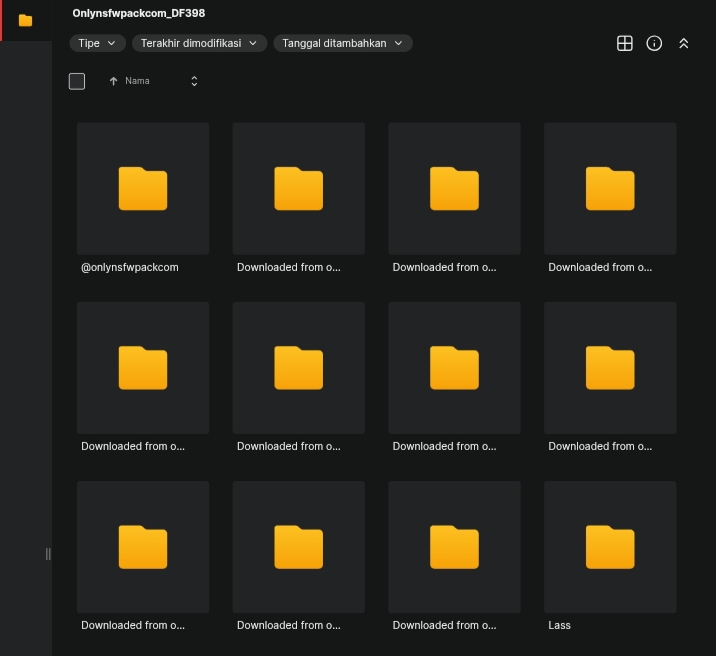Expand the Tipe filter dropdown

[x=98, y=43]
